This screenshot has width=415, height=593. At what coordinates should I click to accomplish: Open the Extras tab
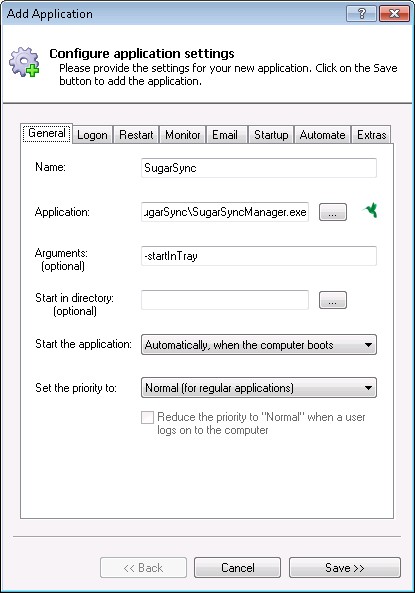(x=371, y=135)
